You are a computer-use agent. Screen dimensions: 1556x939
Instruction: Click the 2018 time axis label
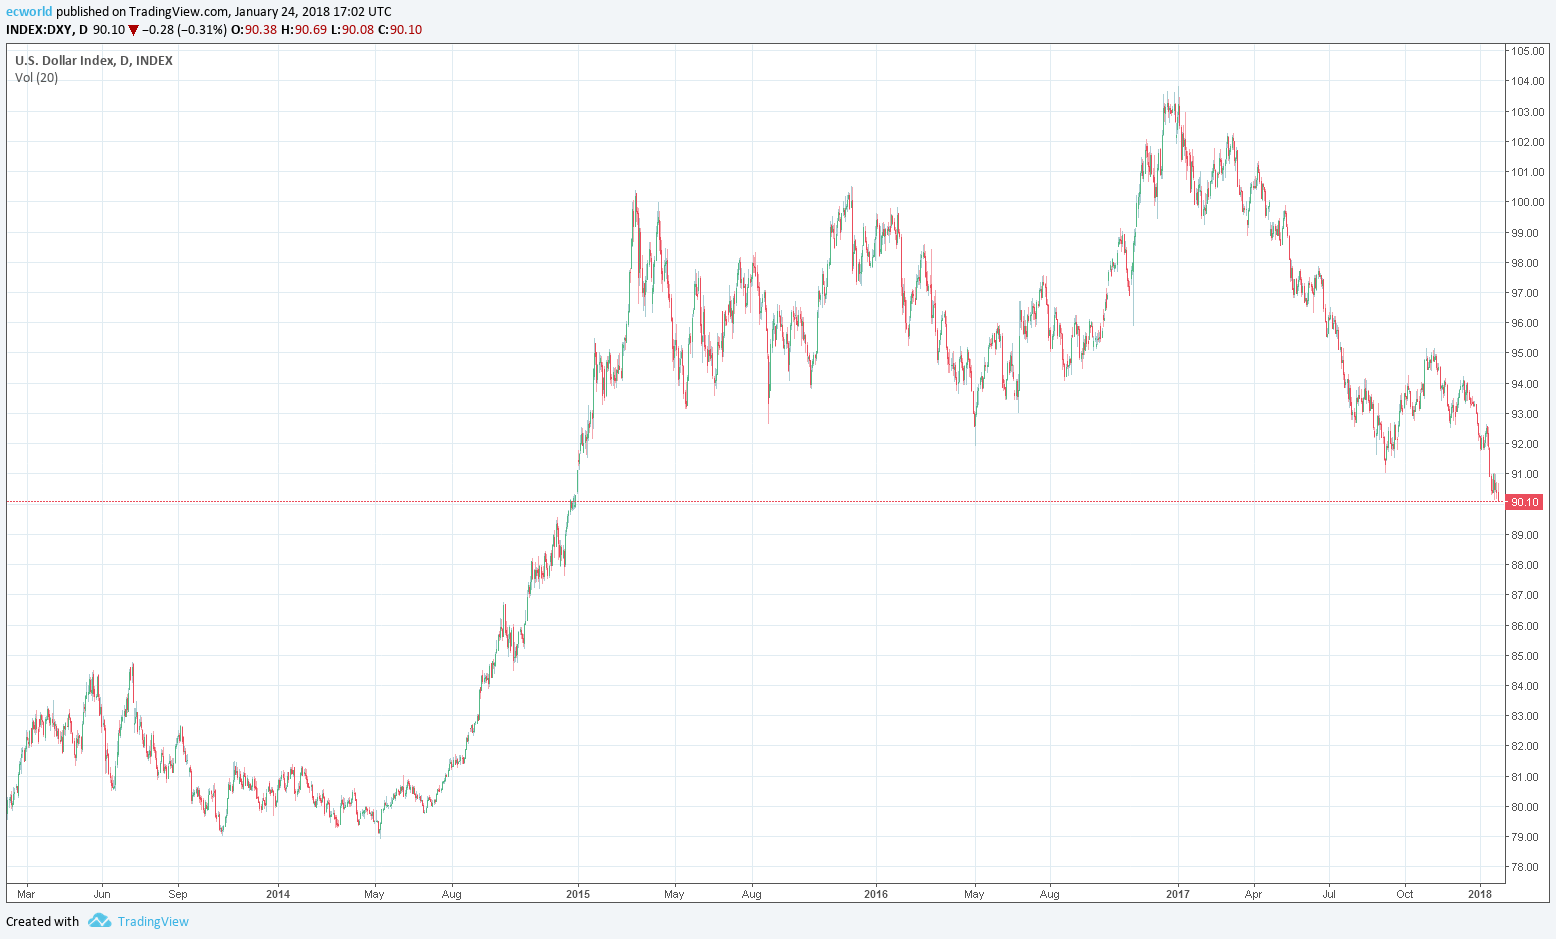(x=1480, y=894)
